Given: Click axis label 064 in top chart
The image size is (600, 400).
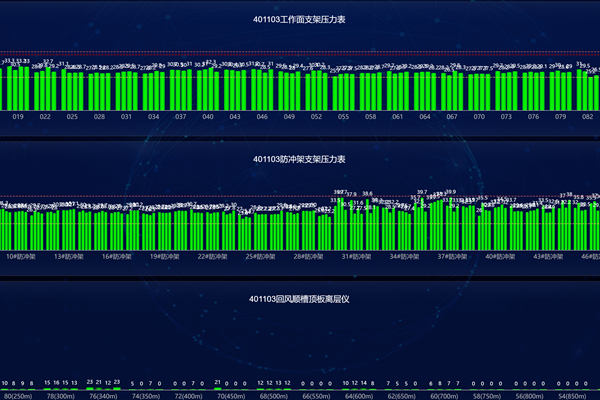Looking at the screenshot, I should (425, 117).
